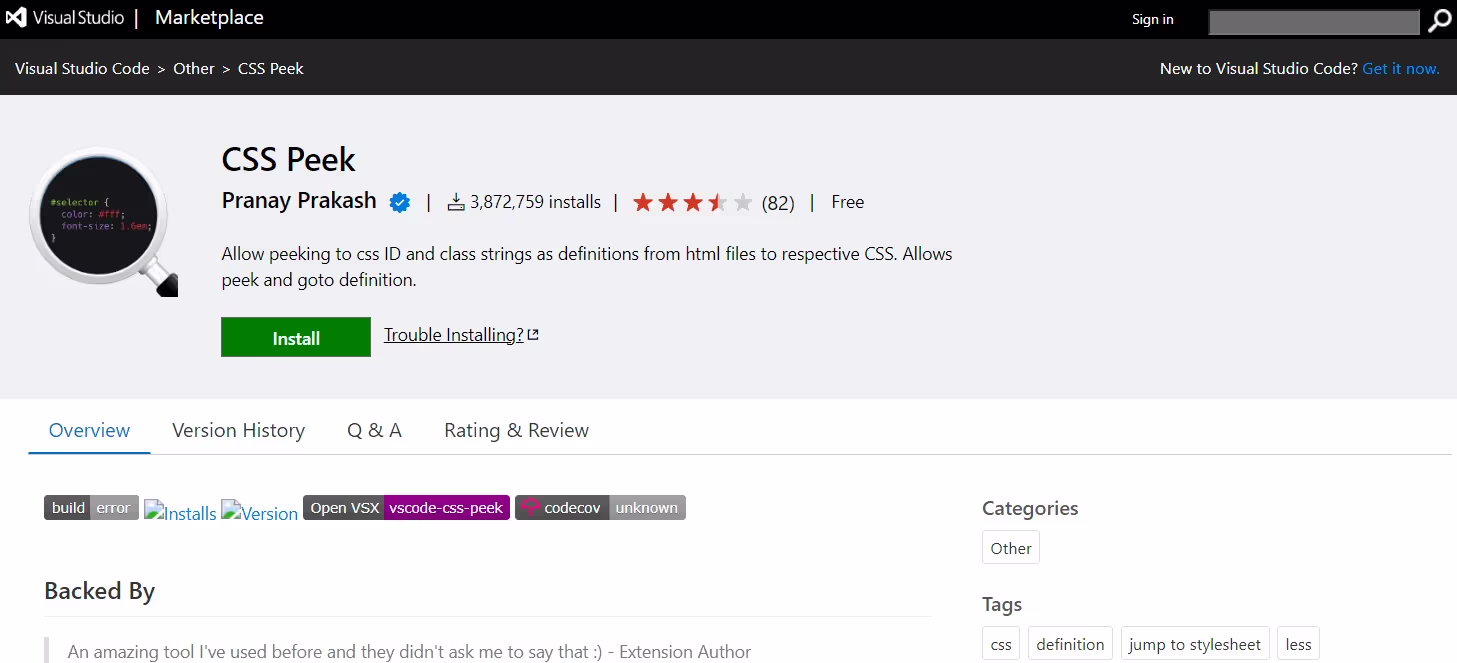Go to Visual Studio Code breadcrumb
1457x663 pixels.
coord(82,69)
